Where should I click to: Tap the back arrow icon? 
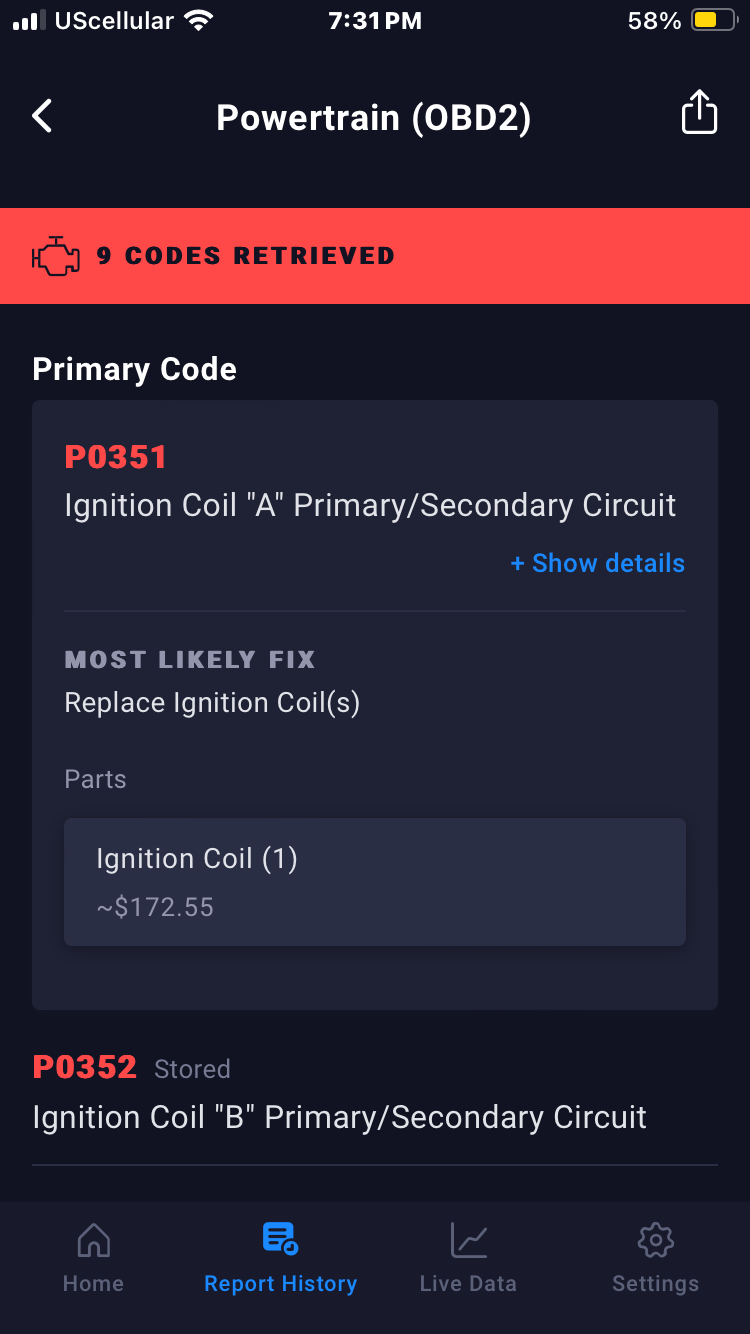coord(42,117)
